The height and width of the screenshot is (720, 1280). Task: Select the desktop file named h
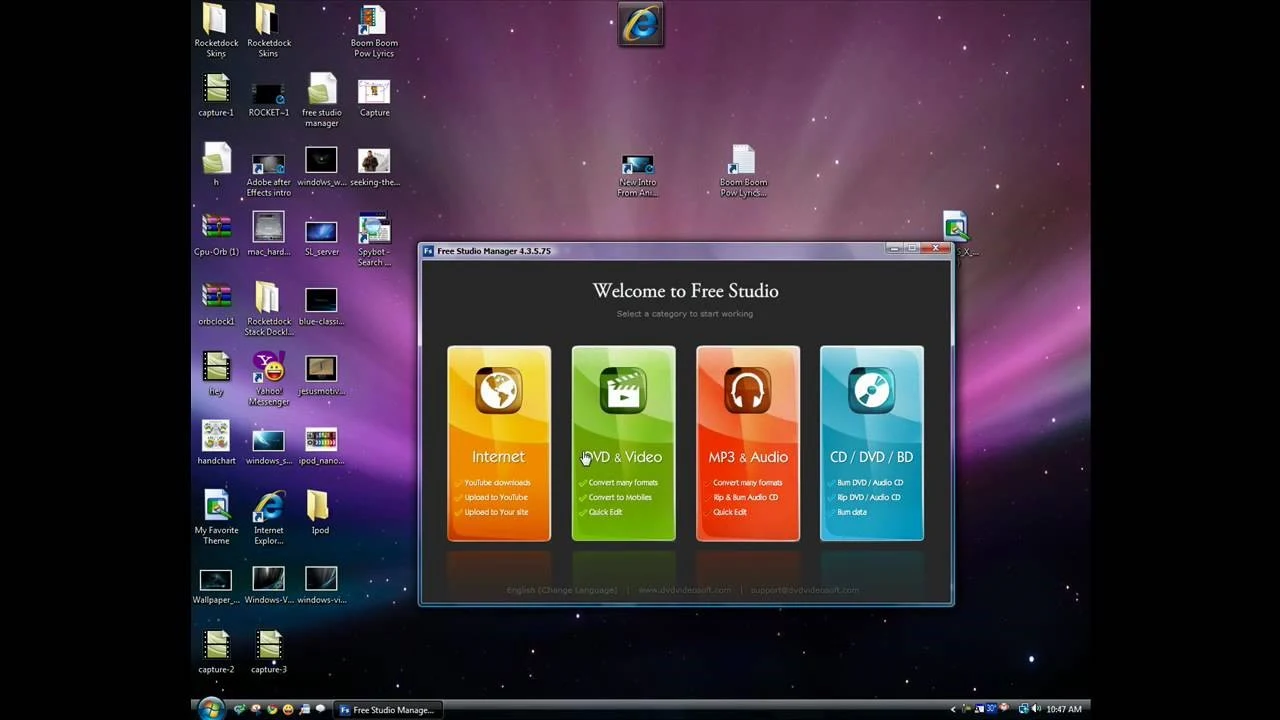216,165
